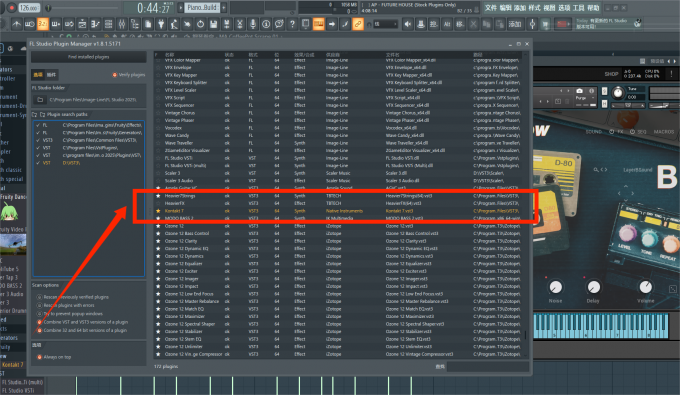Viewport: 680px width, 395px height.
Task: Open the snap selector dropdown in toolbar
Action: (385, 24)
